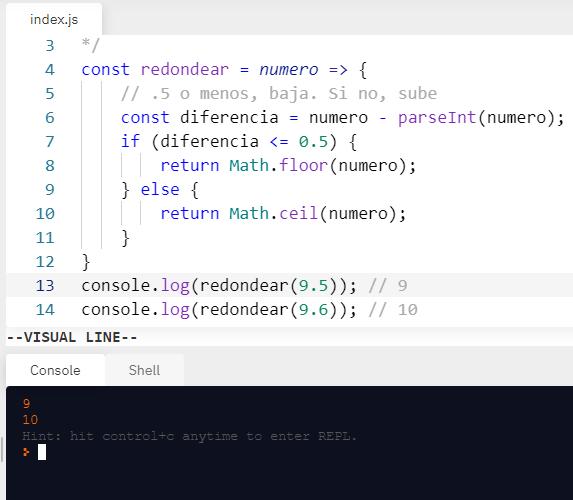Viewport: 573px width, 500px height.
Task: Switch to the Console tab
Action: (x=55, y=370)
